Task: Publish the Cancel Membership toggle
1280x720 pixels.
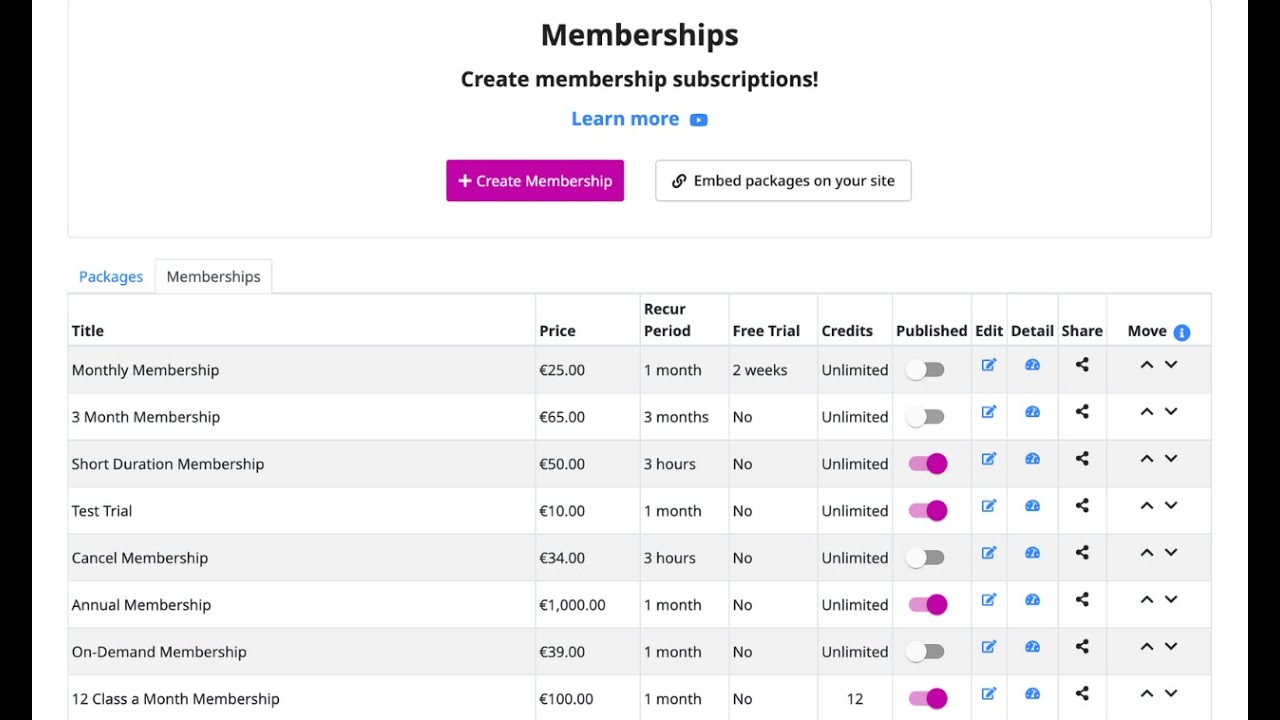Action: pyautogui.click(x=925, y=558)
